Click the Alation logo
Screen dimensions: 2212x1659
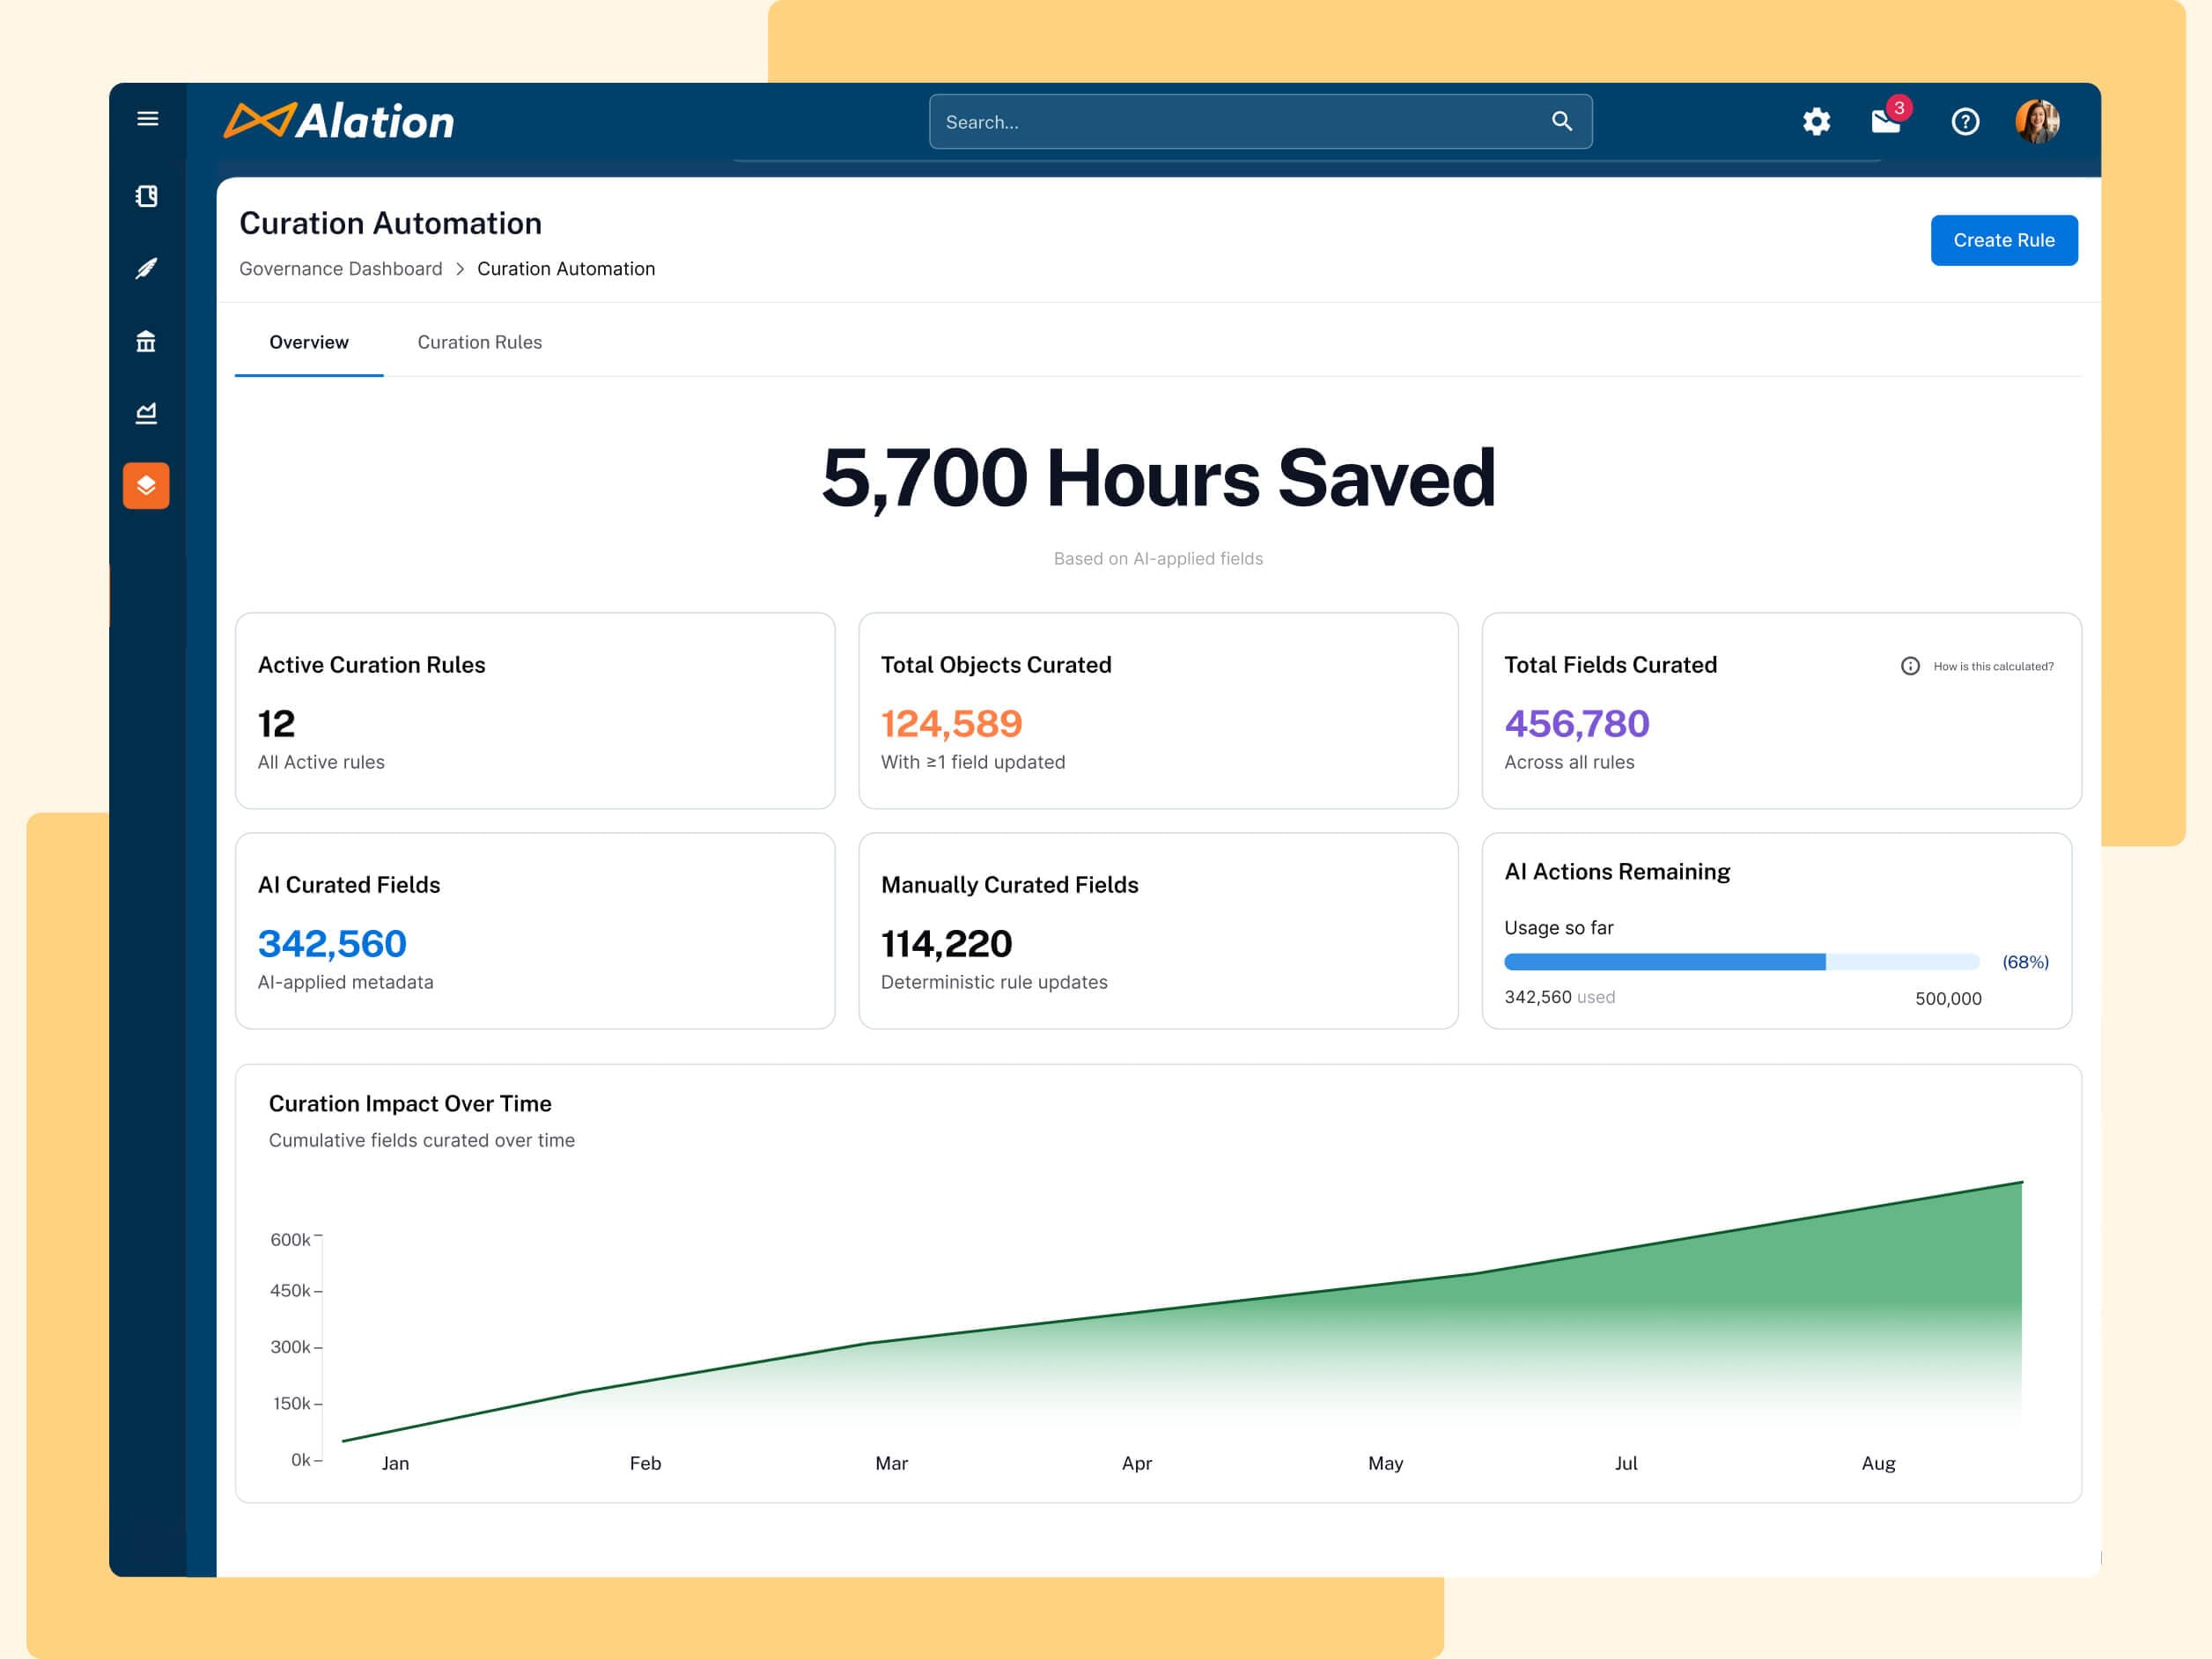[x=340, y=121]
